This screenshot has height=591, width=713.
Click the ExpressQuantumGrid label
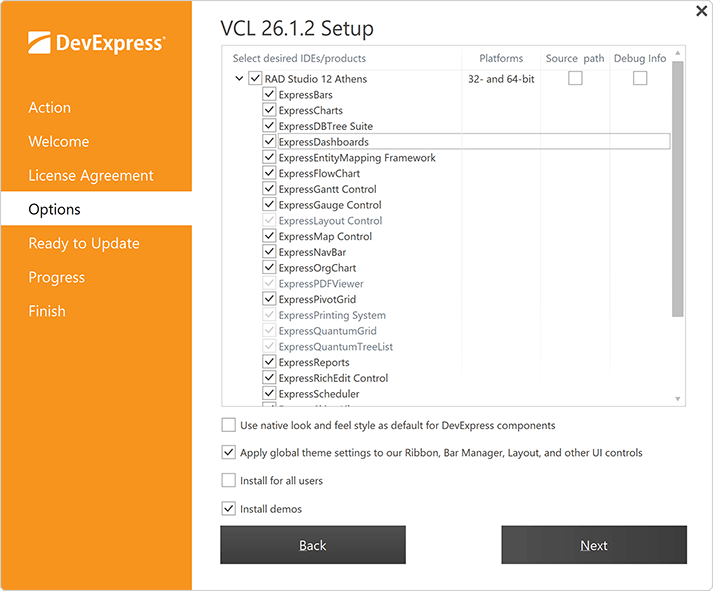[x=327, y=331]
